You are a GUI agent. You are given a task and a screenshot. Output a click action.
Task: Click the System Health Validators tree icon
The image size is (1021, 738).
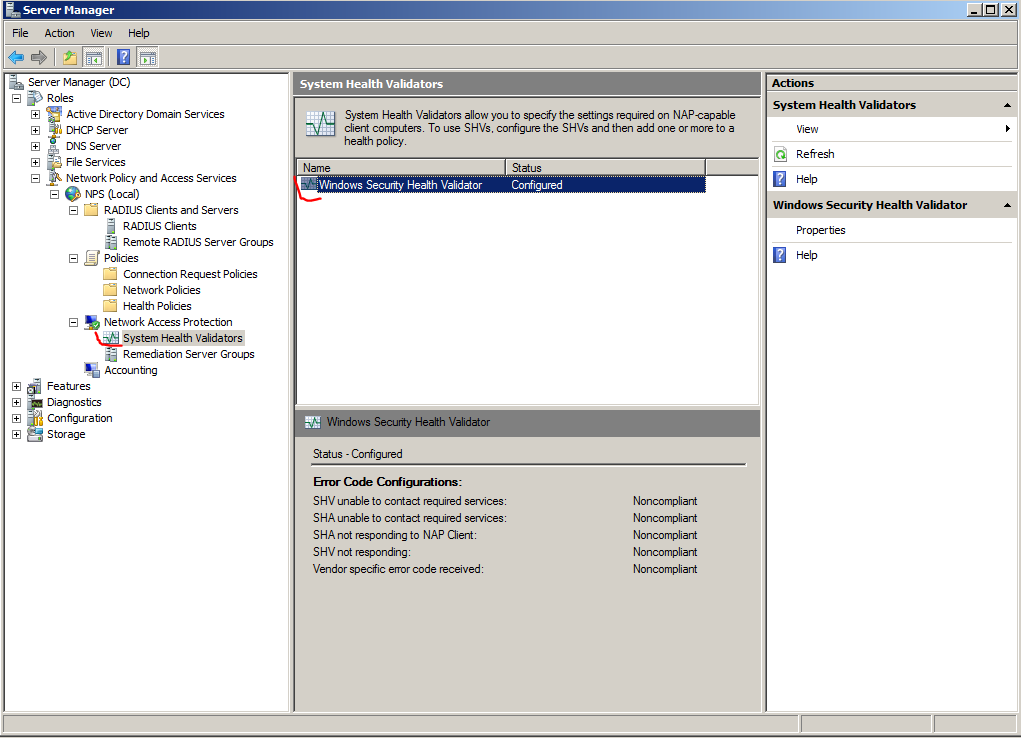coord(111,338)
